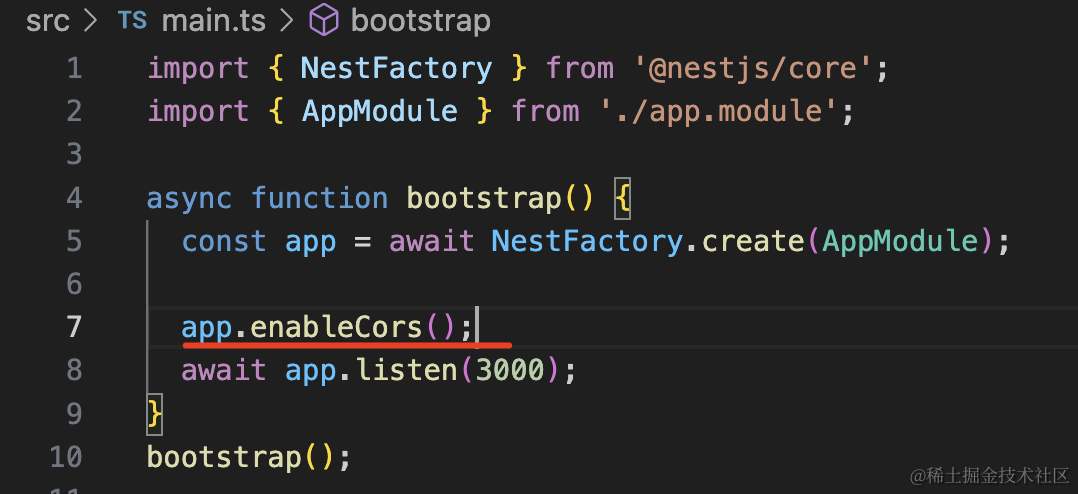Click AppModule in the line 2 import
This screenshot has height=494, width=1078.
tap(379, 111)
